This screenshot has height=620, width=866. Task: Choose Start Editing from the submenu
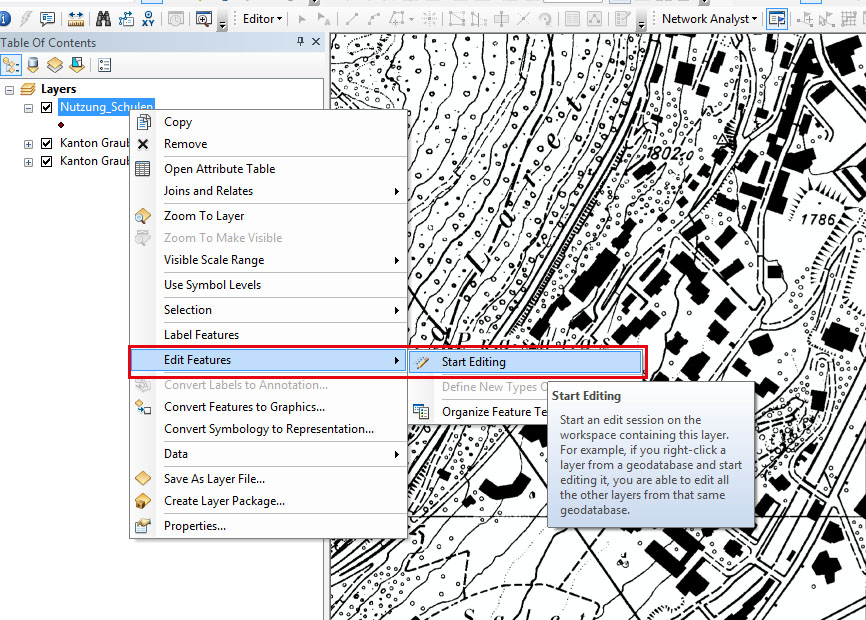point(474,362)
